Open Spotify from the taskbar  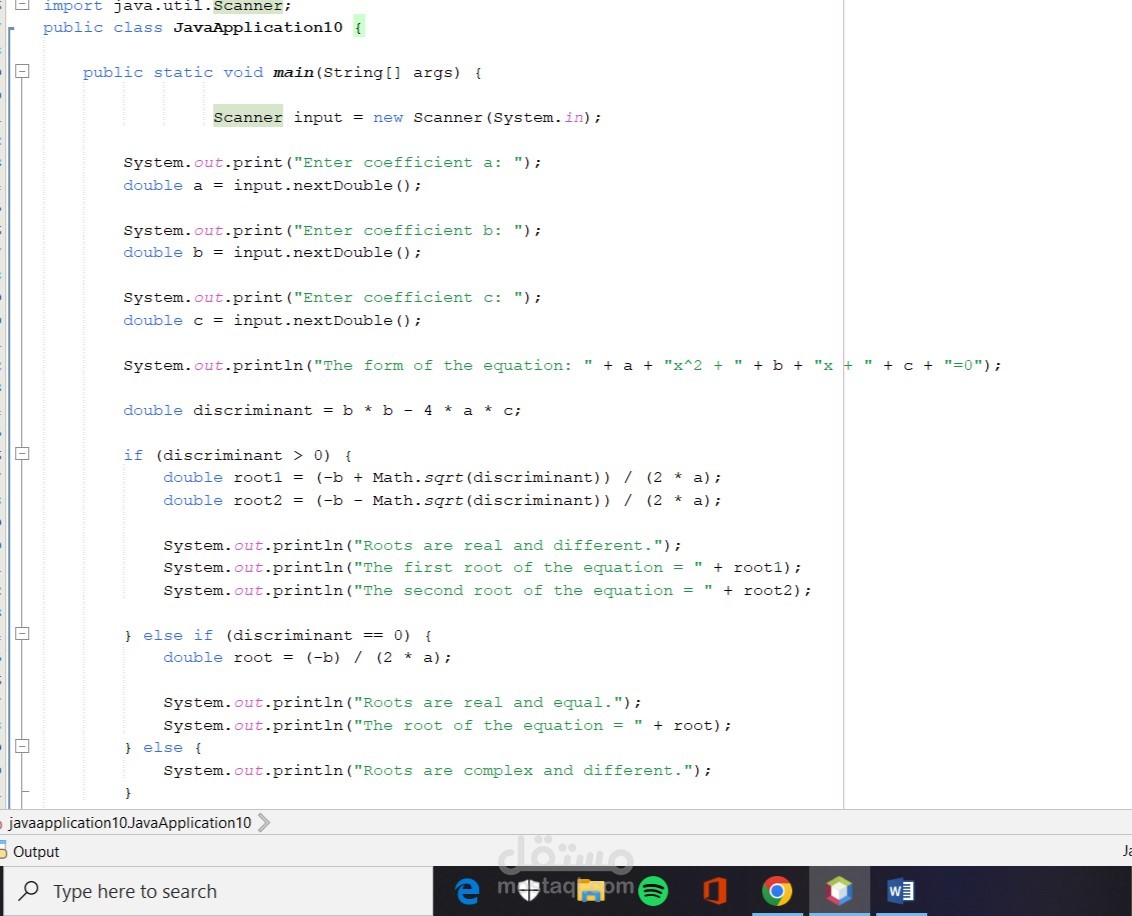(654, 890)
